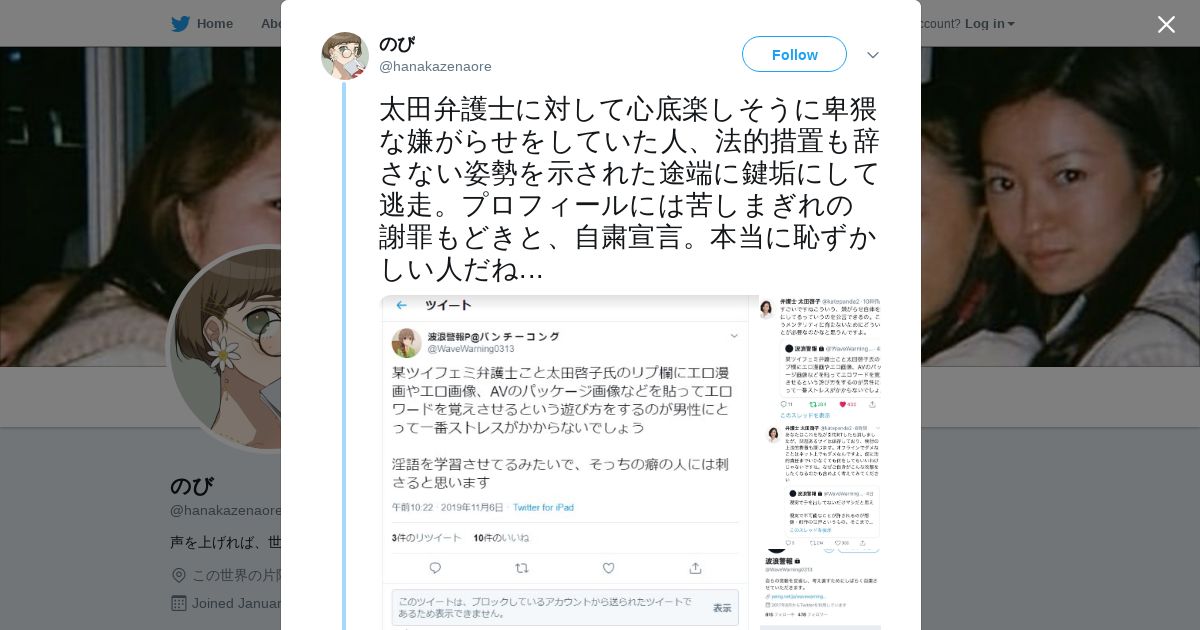Click the location pin icon in the profile

click(x=179, y=575)
